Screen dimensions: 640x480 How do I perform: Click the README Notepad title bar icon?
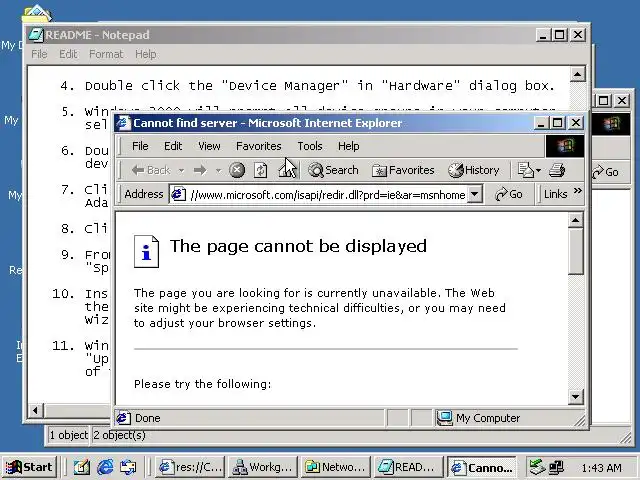pyautogui.click(x=36, y=35)
